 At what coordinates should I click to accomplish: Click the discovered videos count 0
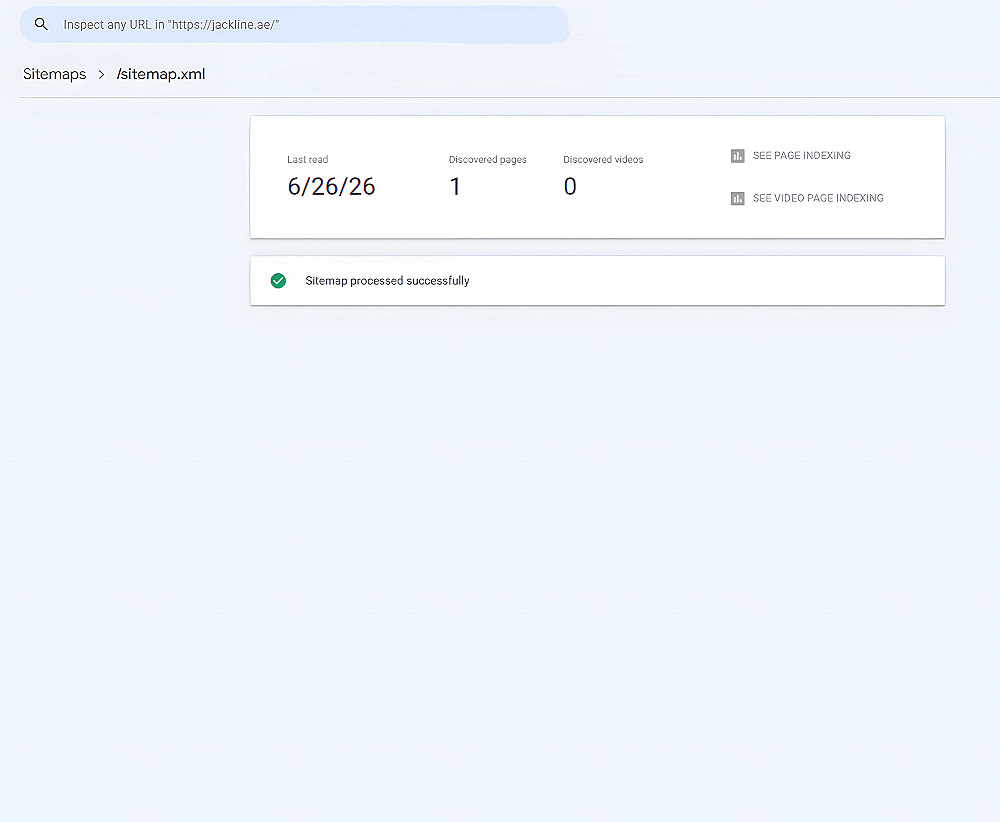570,186
